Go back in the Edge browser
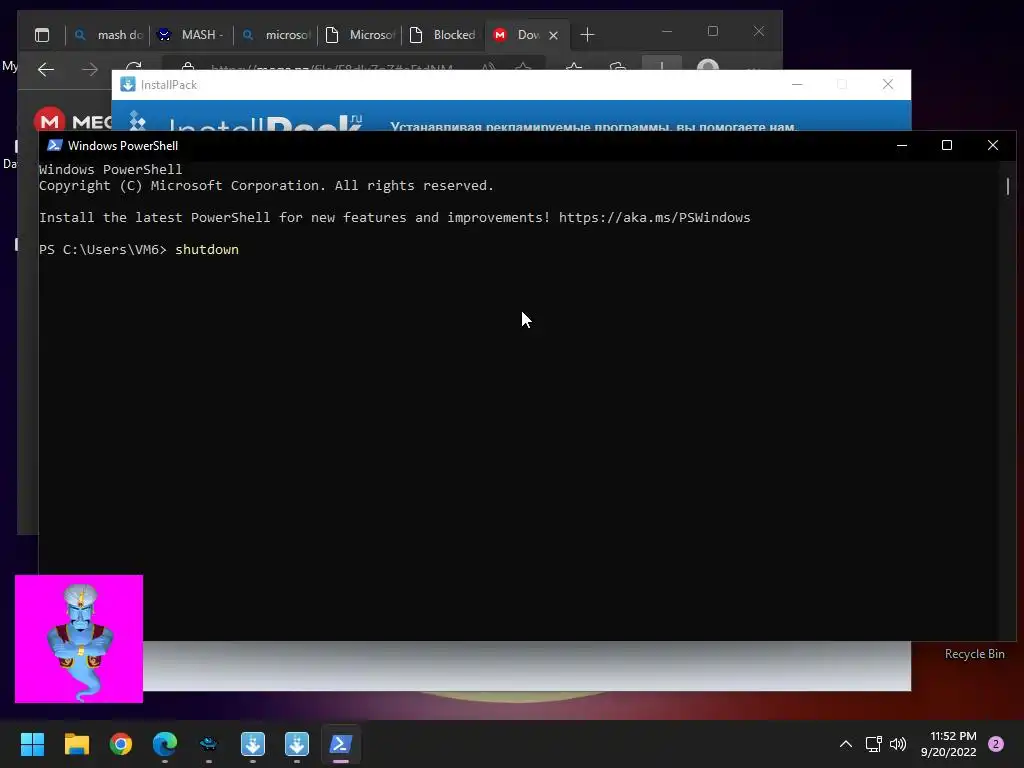Viewport: 1024px width, 768px height. pos(46,69)
